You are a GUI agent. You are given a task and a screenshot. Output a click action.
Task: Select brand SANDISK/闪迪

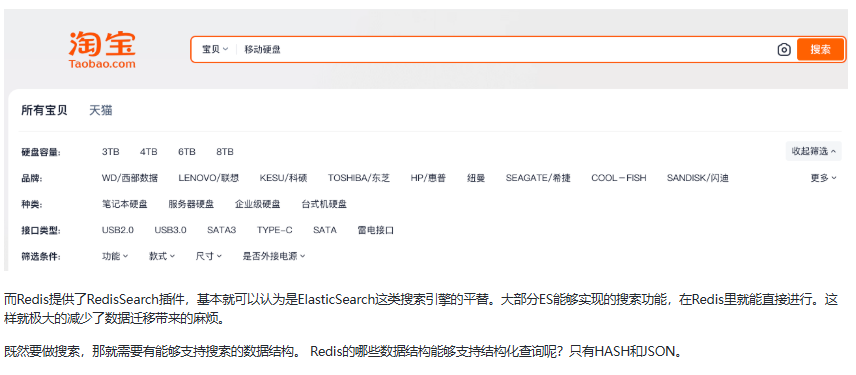tap(698, 178)
